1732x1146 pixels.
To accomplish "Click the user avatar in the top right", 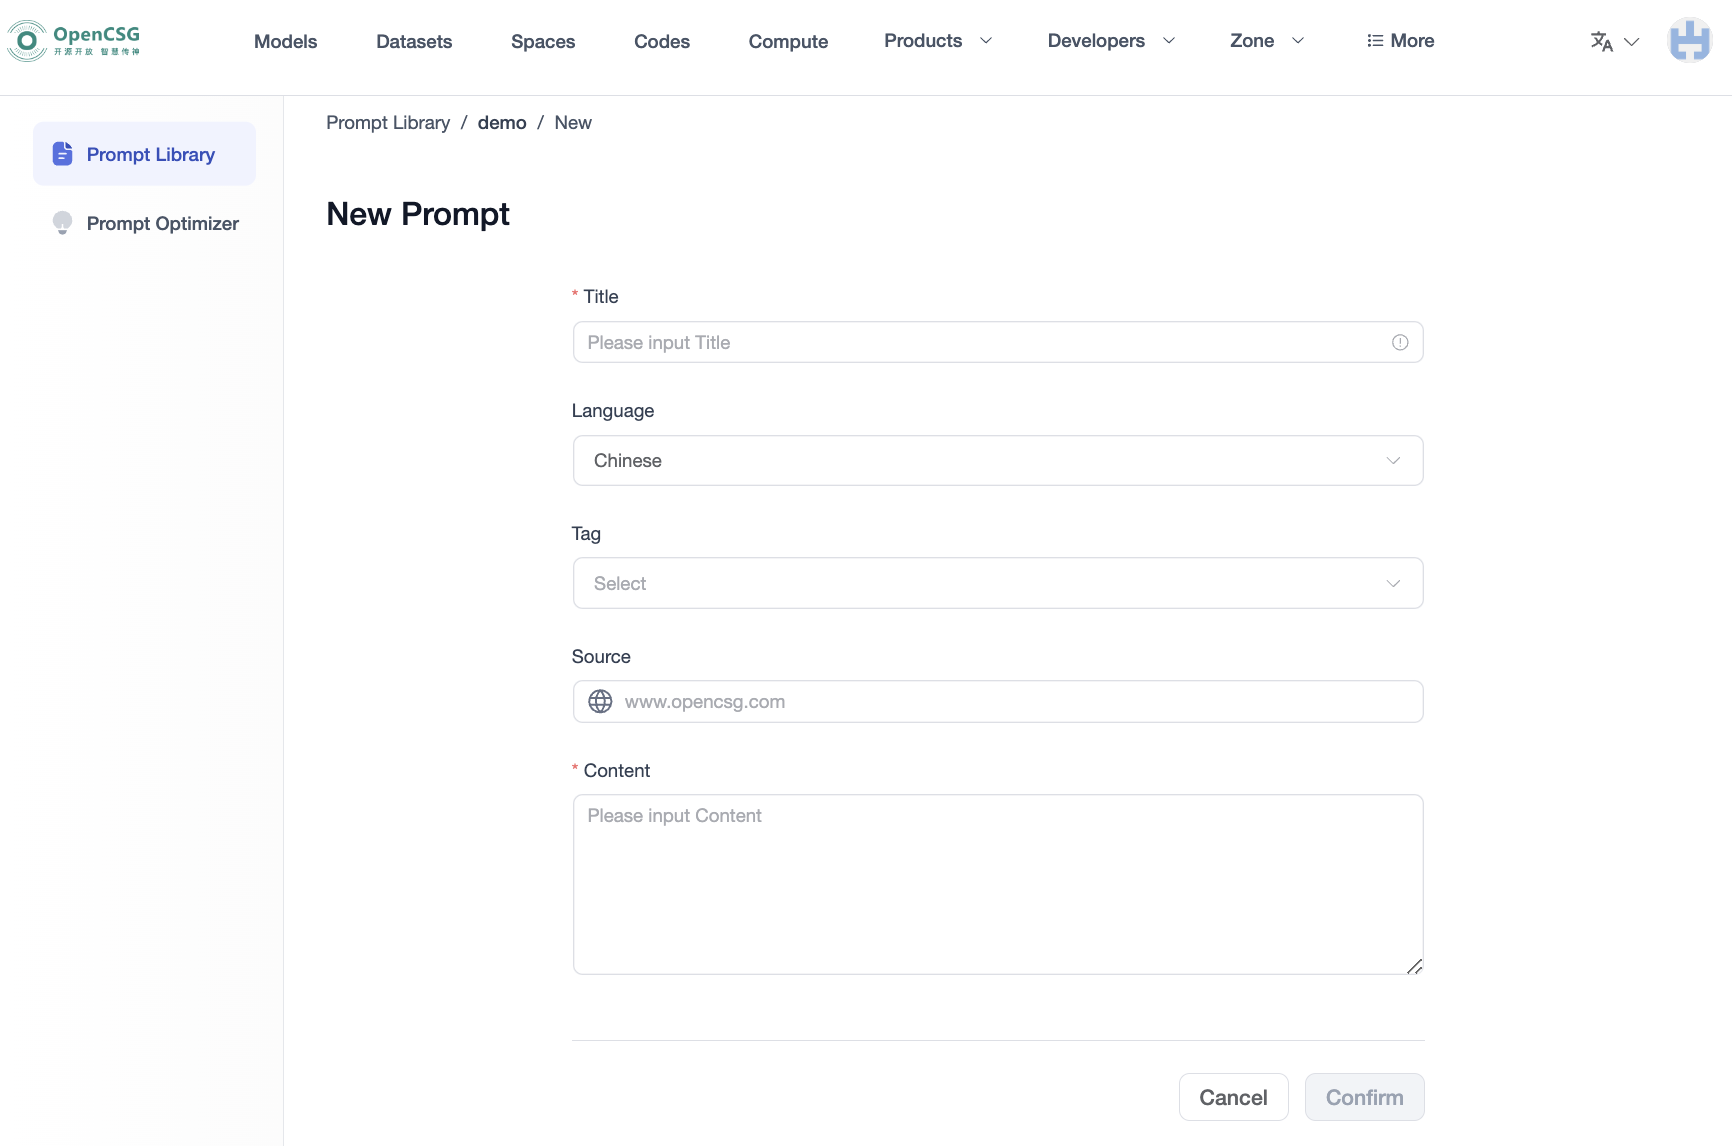I will pos(1690,40).
